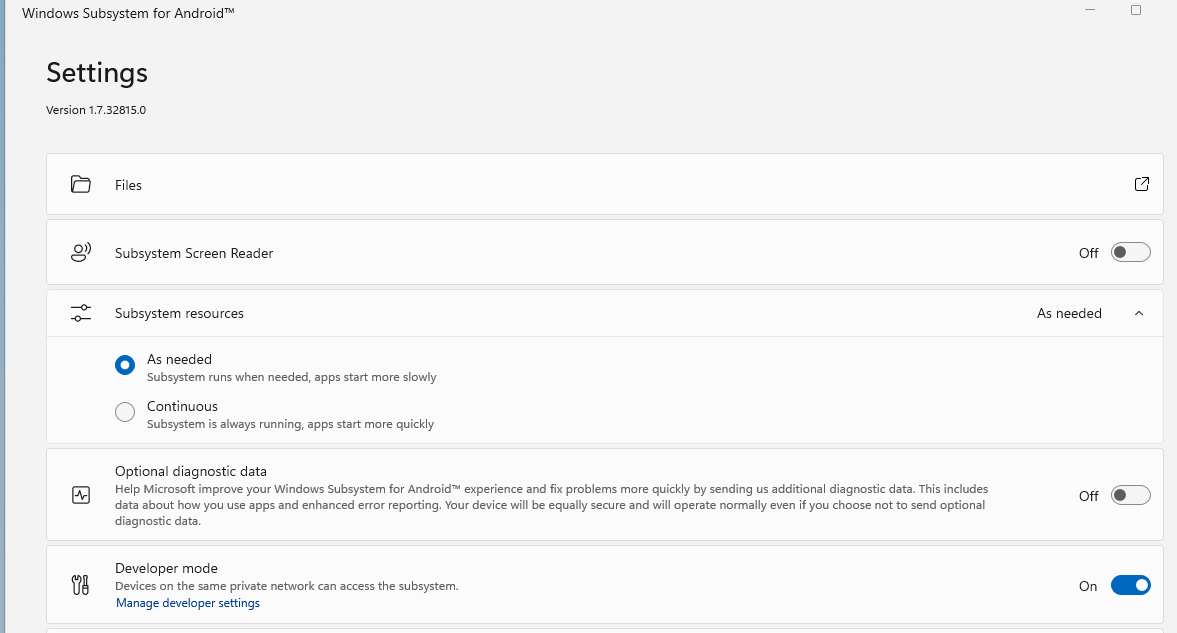Click the Files folder icon

[x=81, y=185]
